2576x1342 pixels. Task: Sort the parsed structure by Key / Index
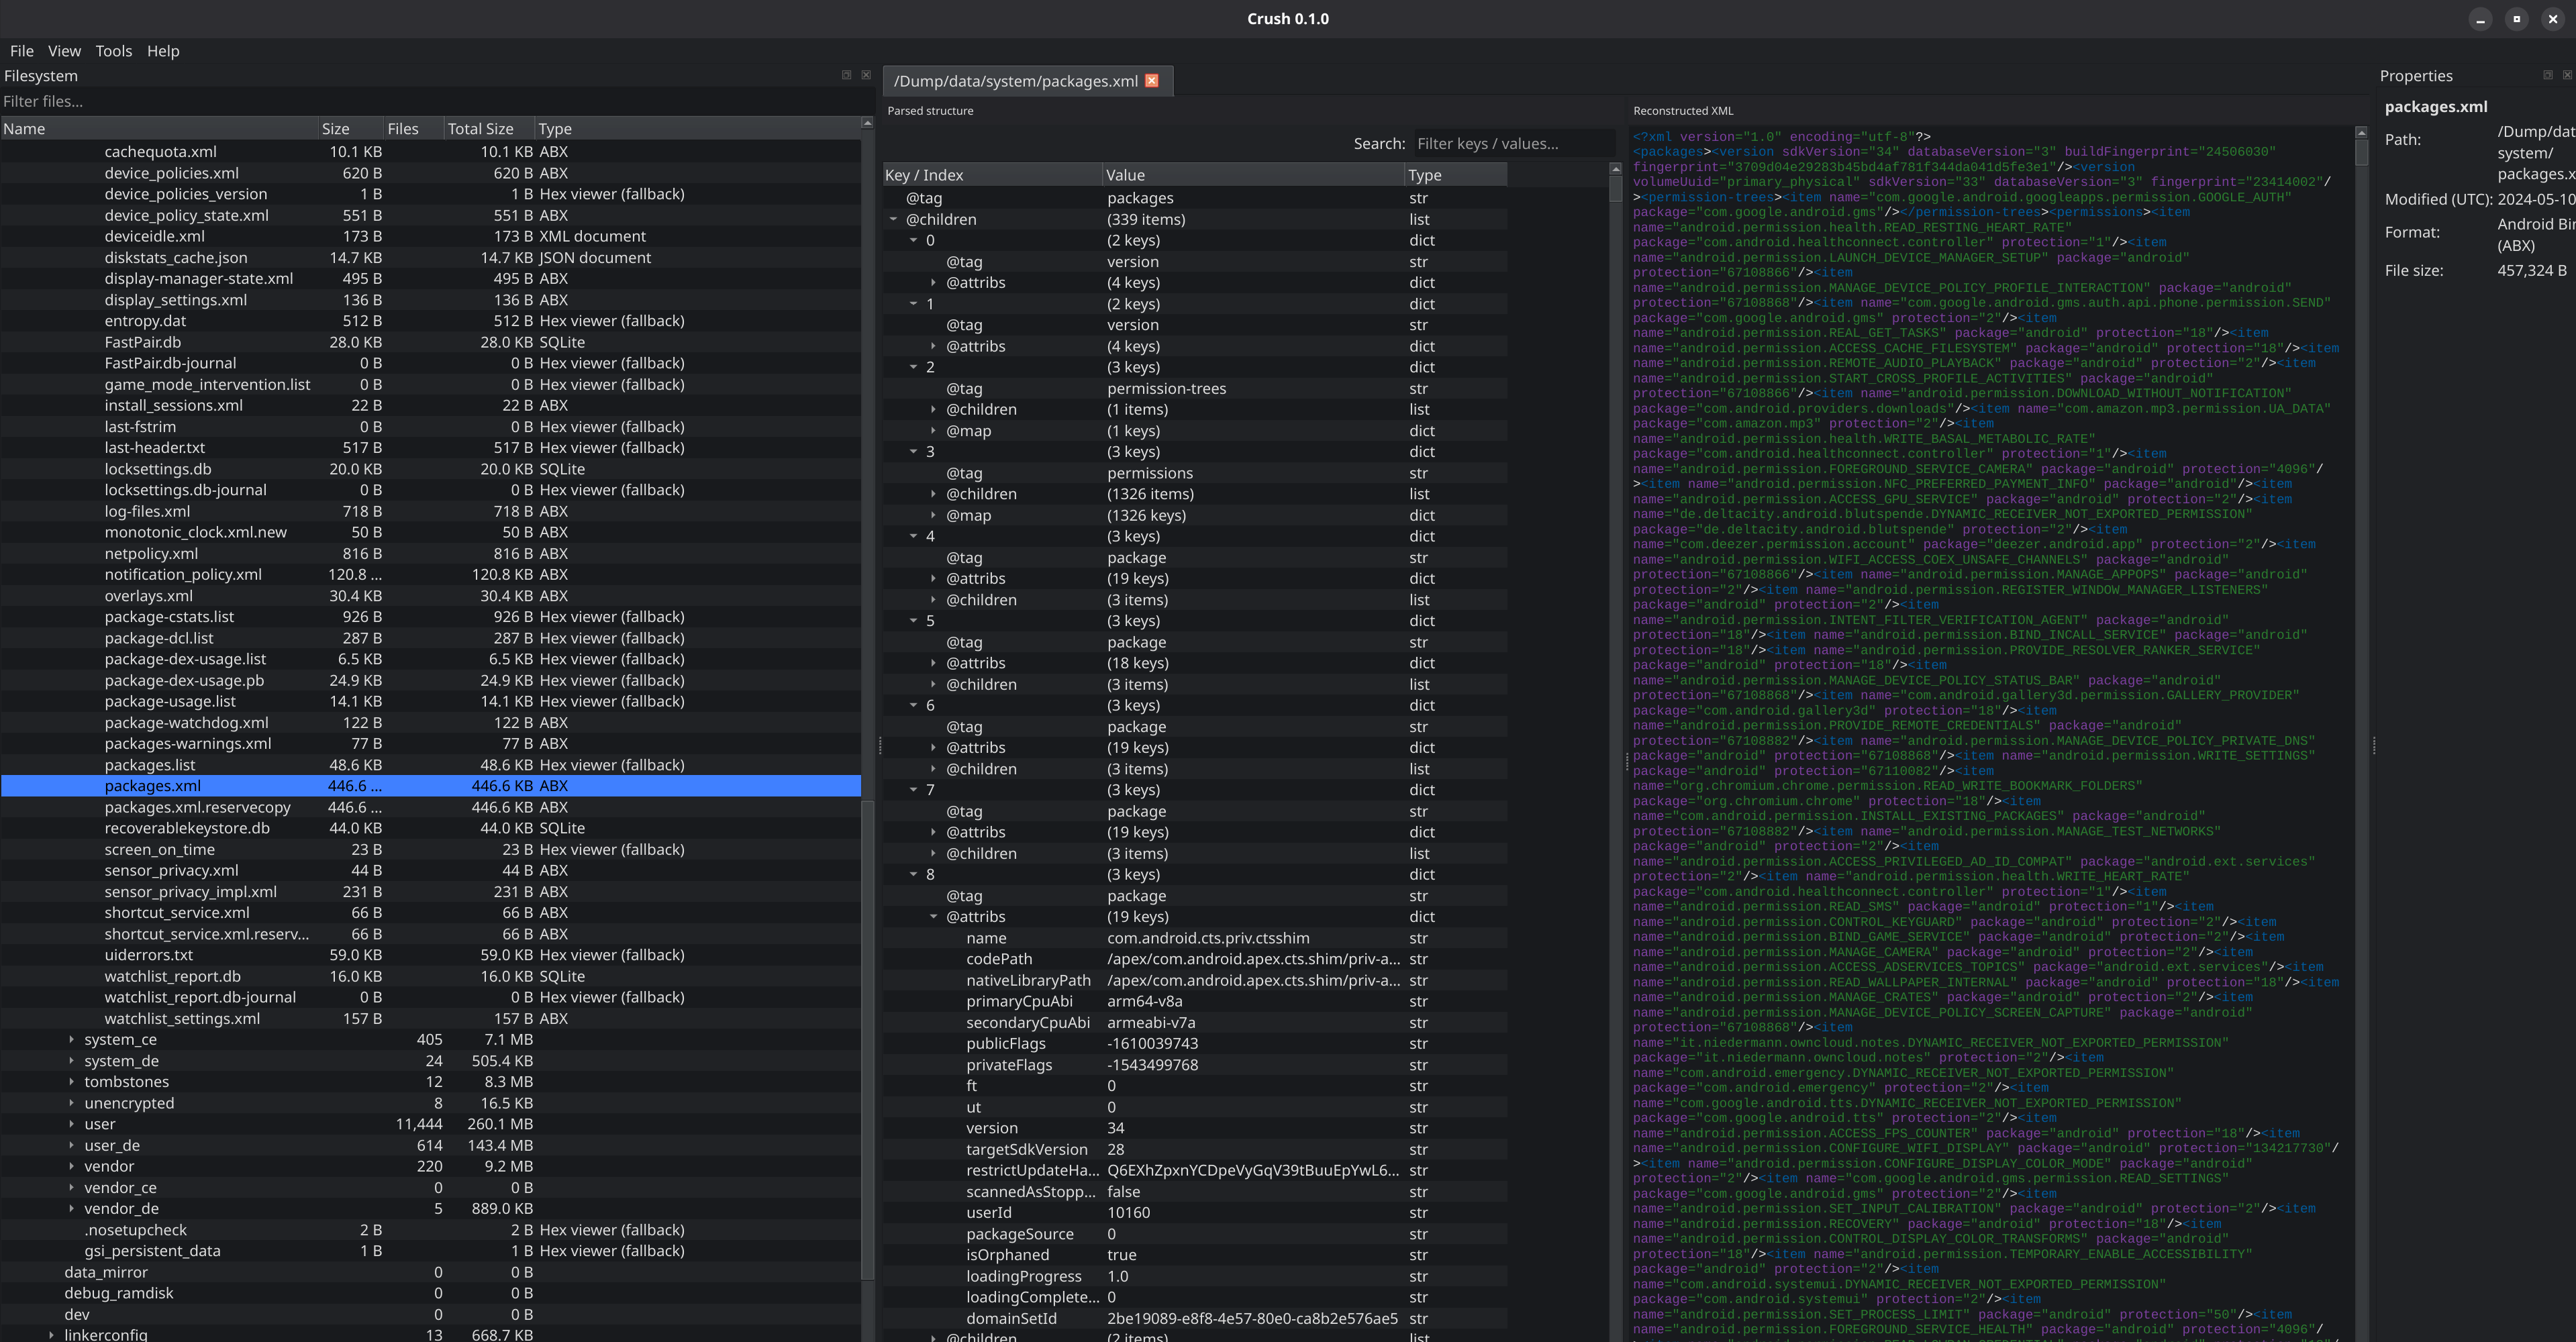pos(992,175)
